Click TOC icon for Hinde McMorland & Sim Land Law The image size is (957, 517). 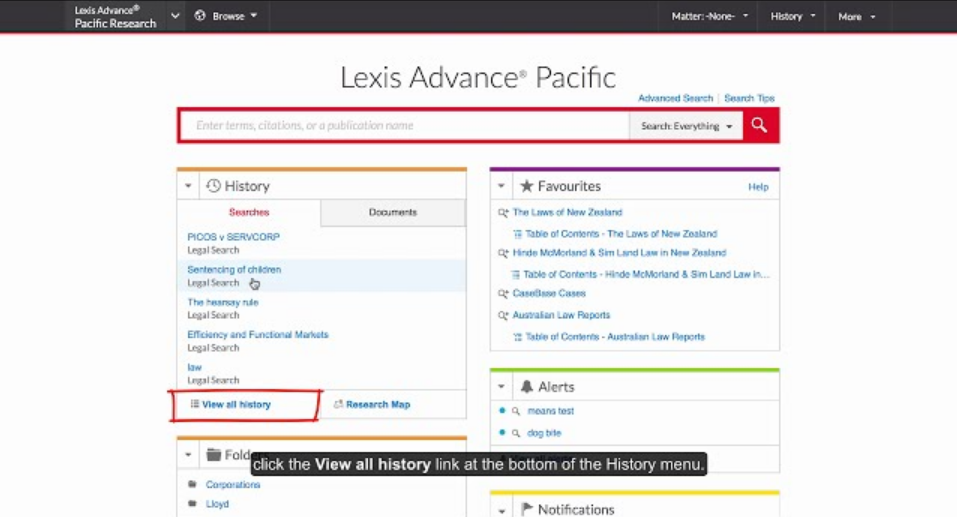[516, 275]
